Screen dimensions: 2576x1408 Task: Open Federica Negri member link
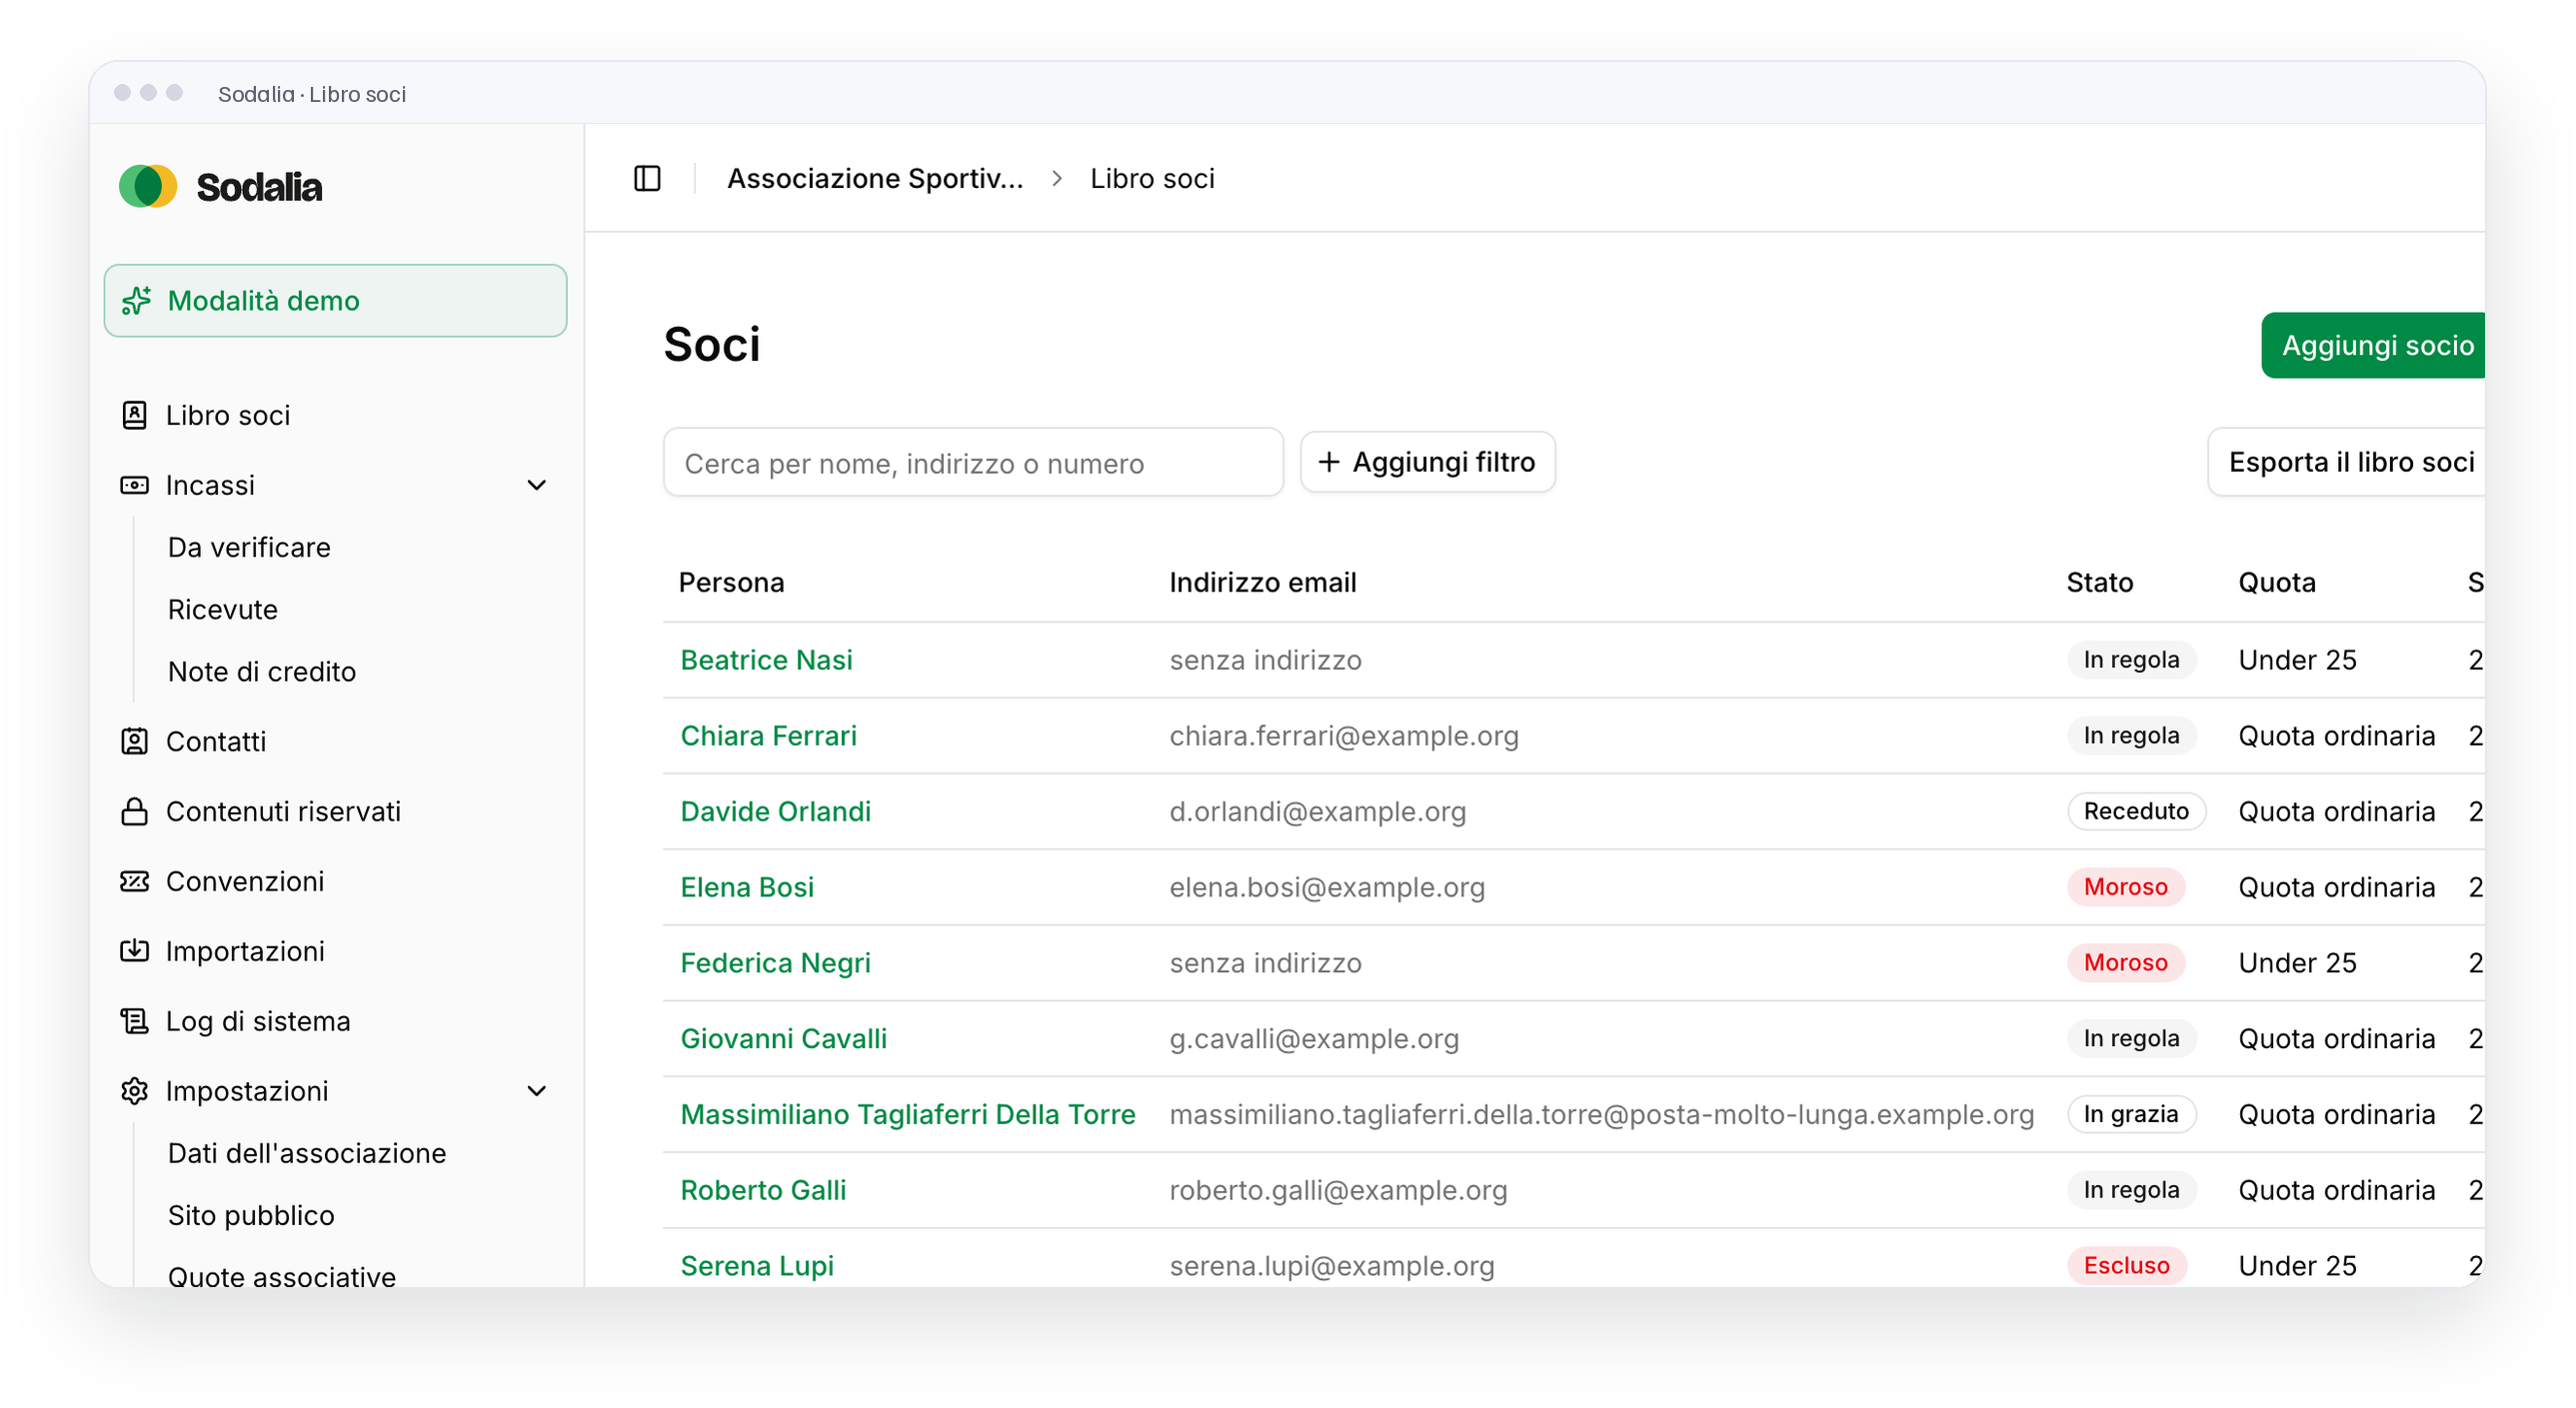tap(775, 963)
